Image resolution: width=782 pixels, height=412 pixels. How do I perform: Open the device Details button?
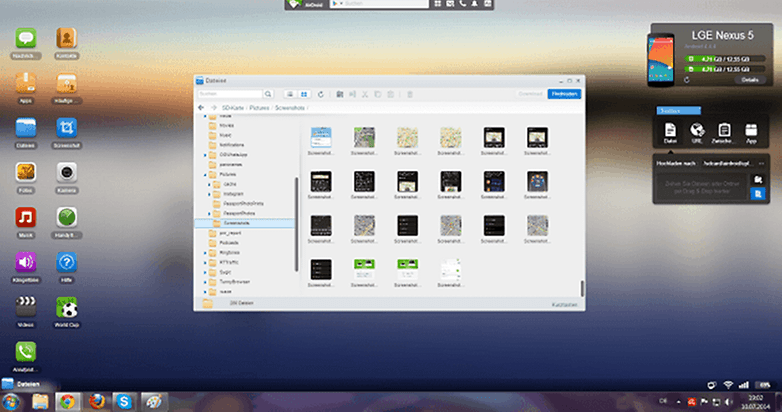(x=750, y=80)
